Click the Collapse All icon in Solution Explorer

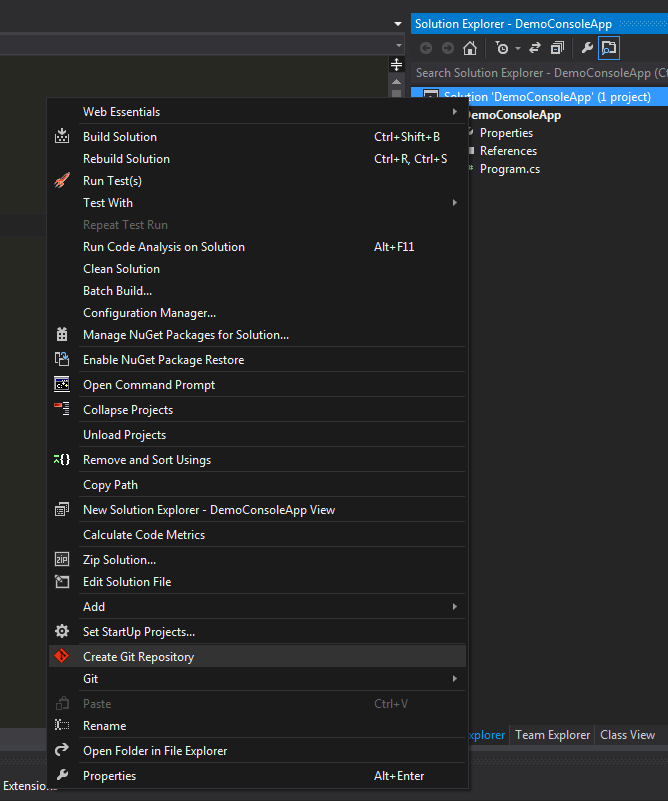tap(557, 48)
